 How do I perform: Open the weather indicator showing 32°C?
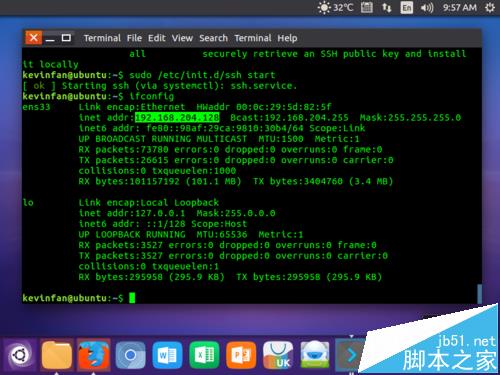(335, 7)
